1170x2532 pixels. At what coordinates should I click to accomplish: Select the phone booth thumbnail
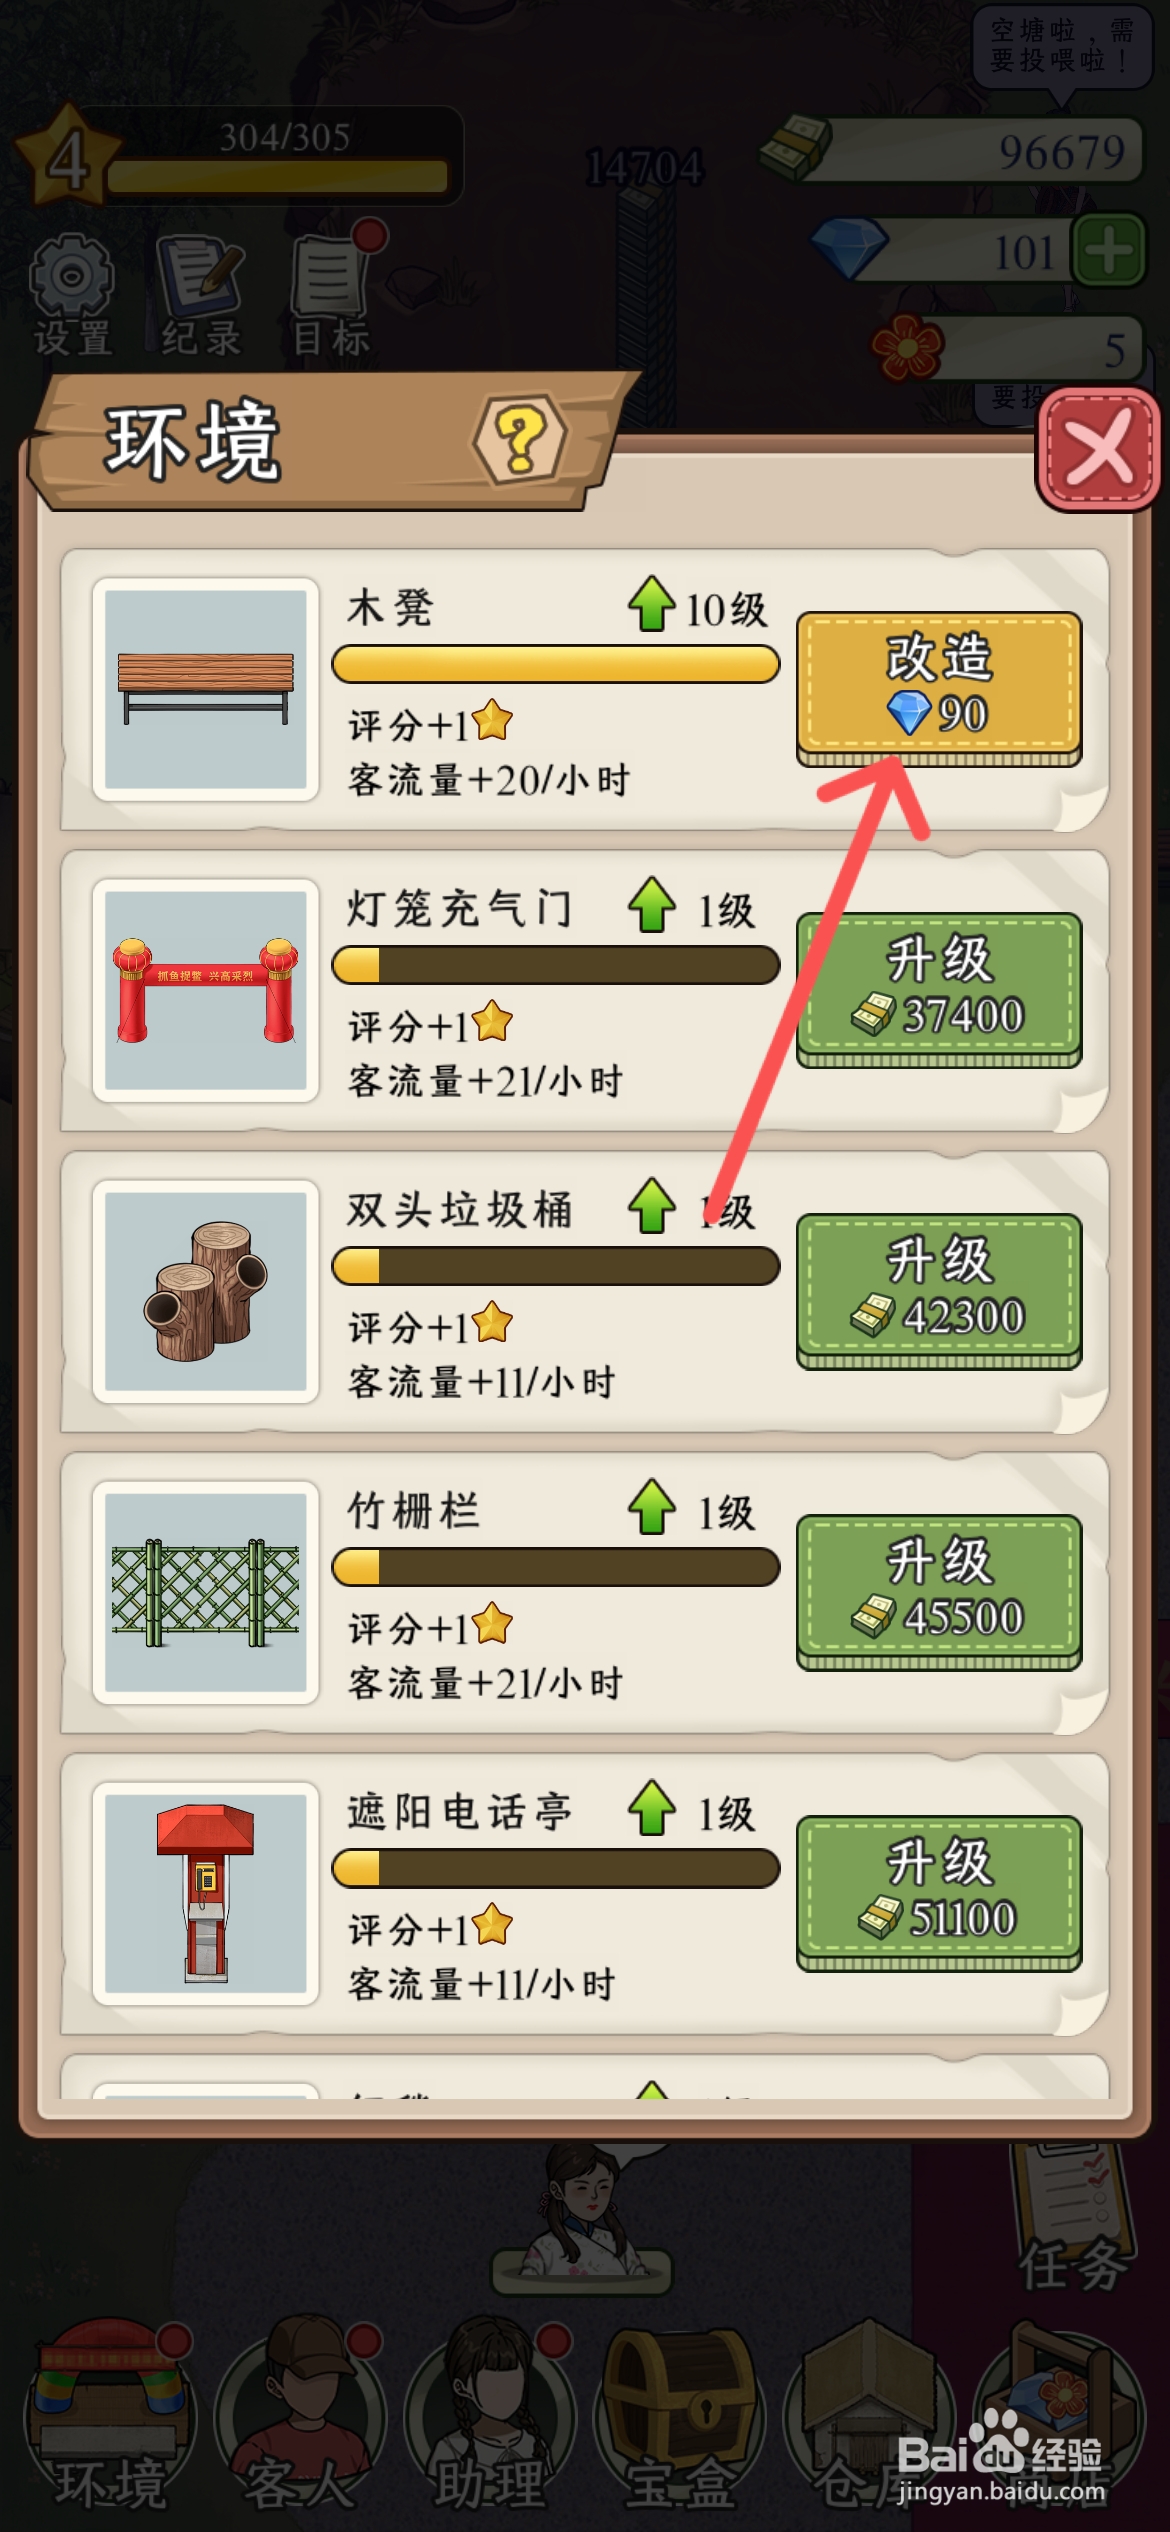pos(206,1893)
